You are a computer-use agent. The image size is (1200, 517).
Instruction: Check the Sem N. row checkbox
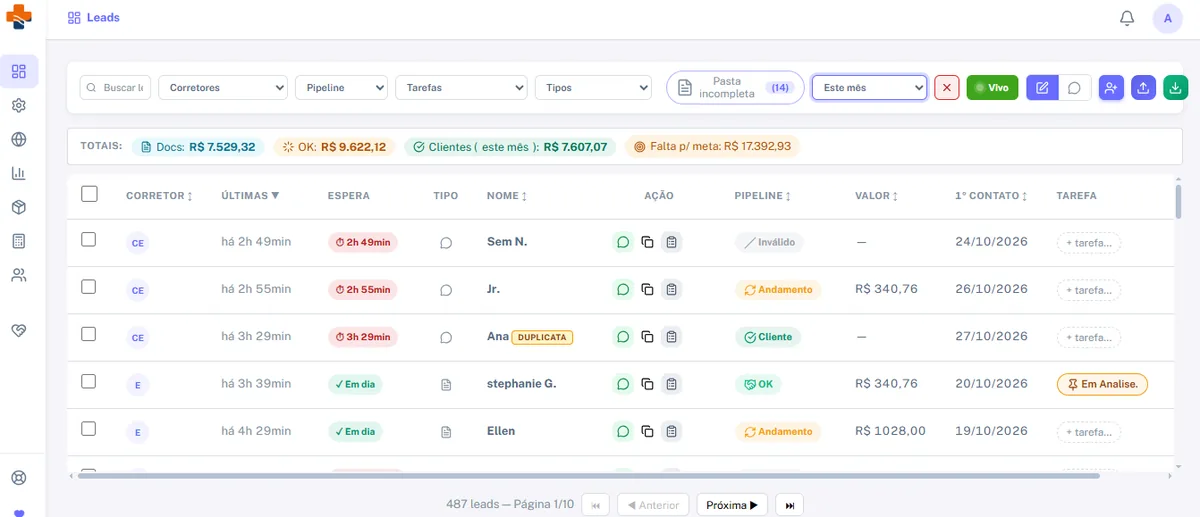[x=89, y=240]
